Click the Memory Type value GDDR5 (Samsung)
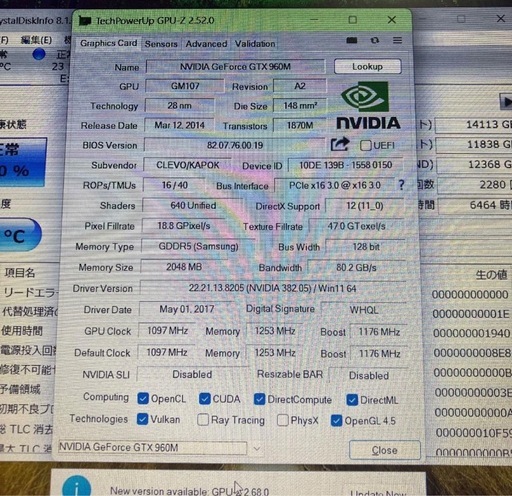Screen dimensions: 512x496 (198, 246)
